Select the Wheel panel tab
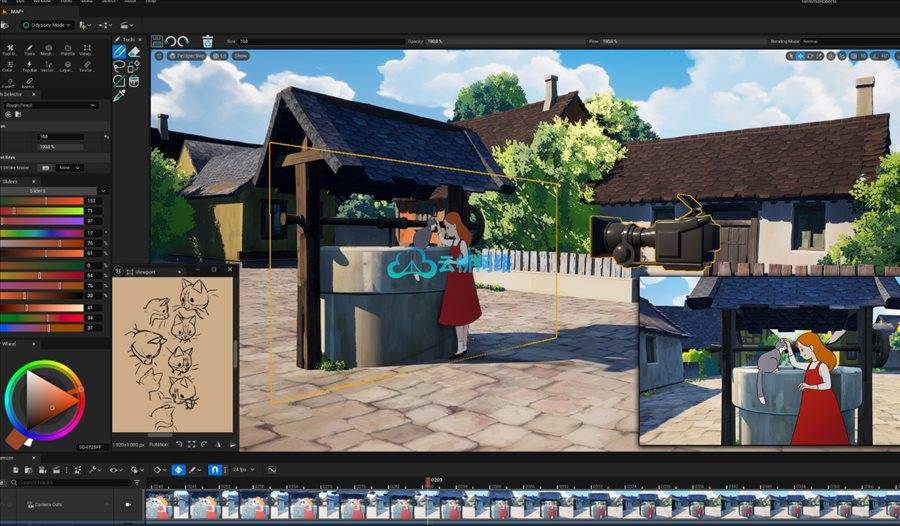The image size is (900, 526). pyautogui.click(x=9, y=344)
